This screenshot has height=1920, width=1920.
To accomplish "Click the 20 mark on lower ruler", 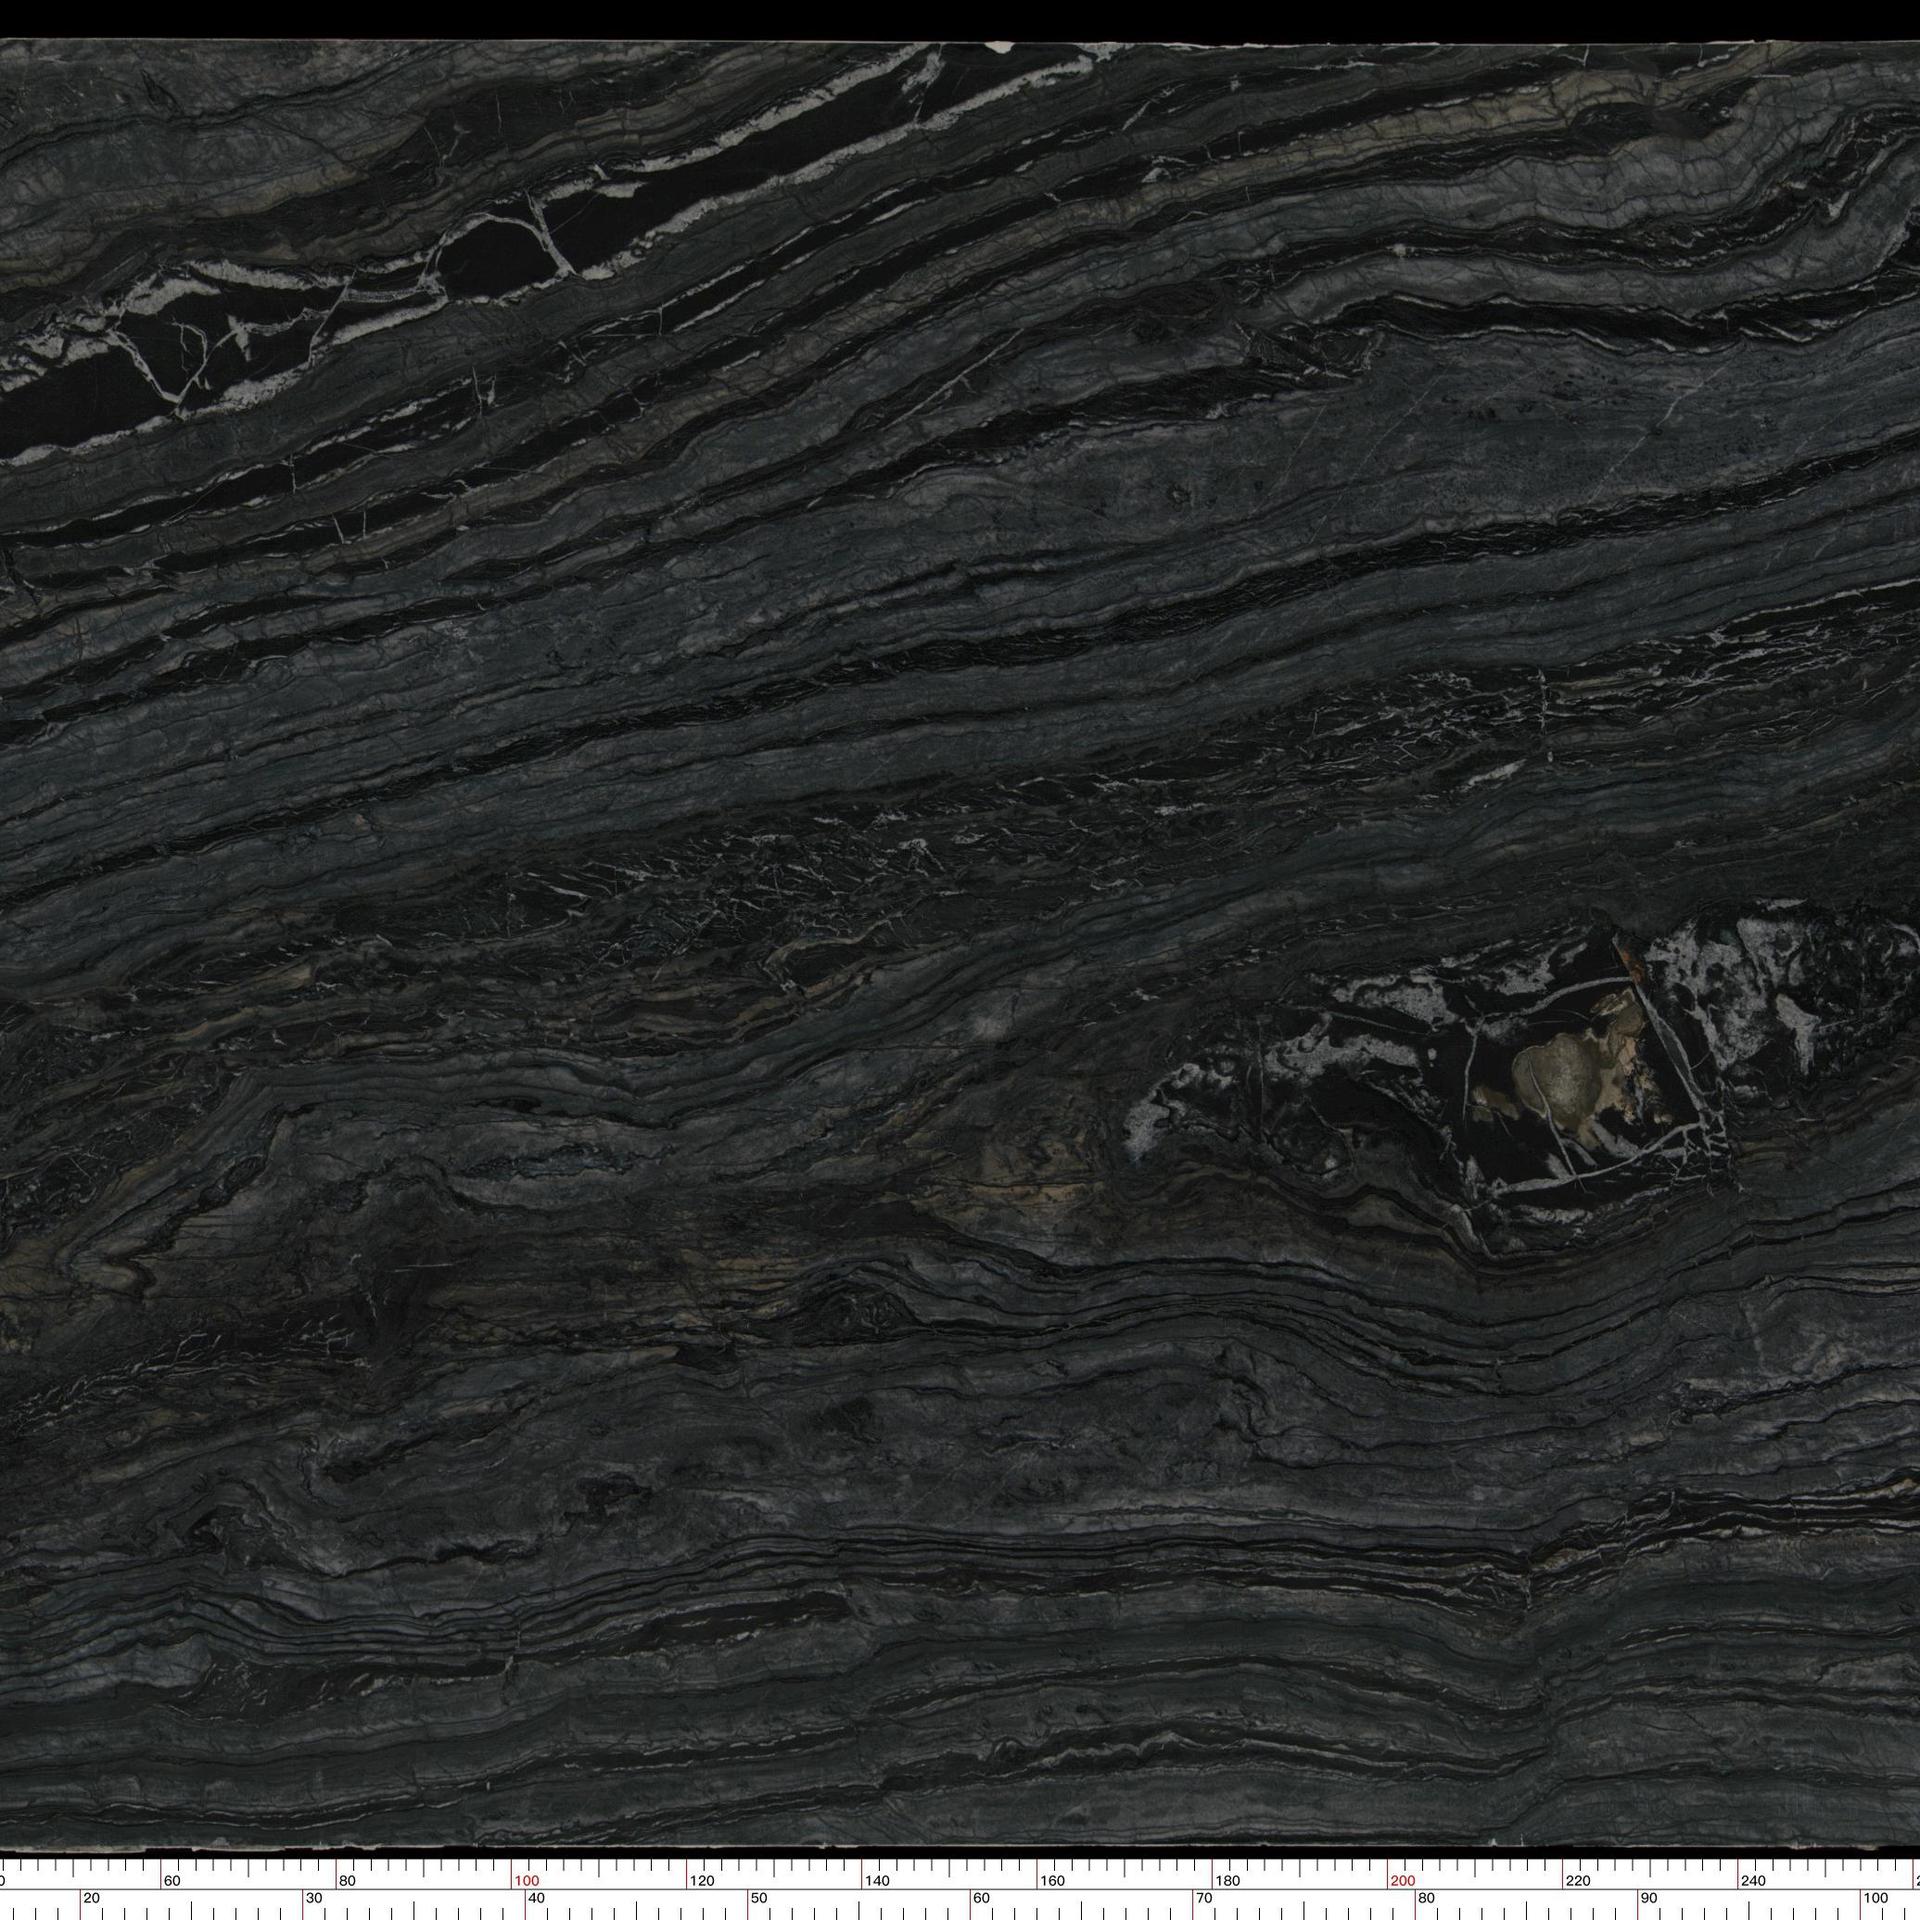I will [91, 1898].
